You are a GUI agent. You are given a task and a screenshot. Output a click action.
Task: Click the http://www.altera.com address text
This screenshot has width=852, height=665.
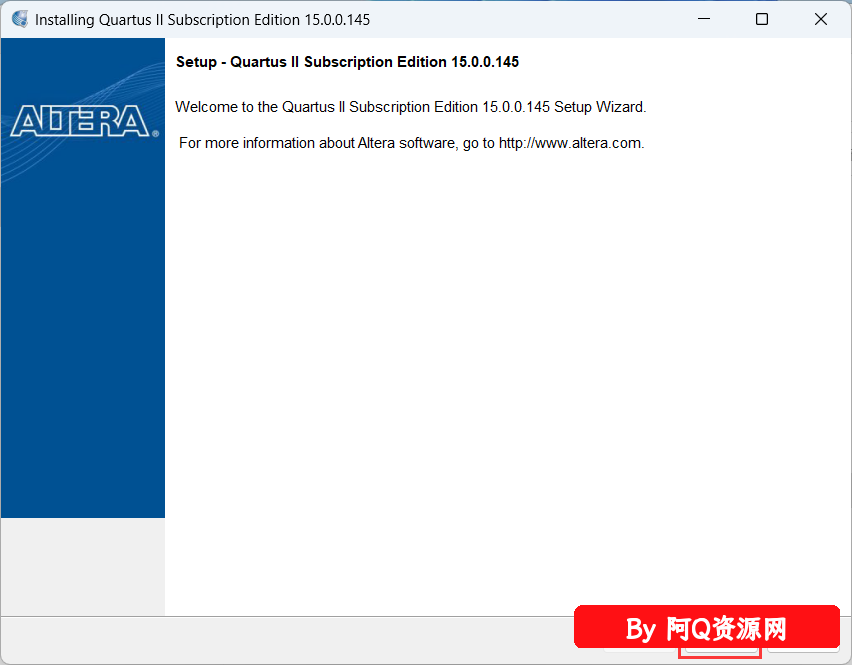click(x=569, y=143)
